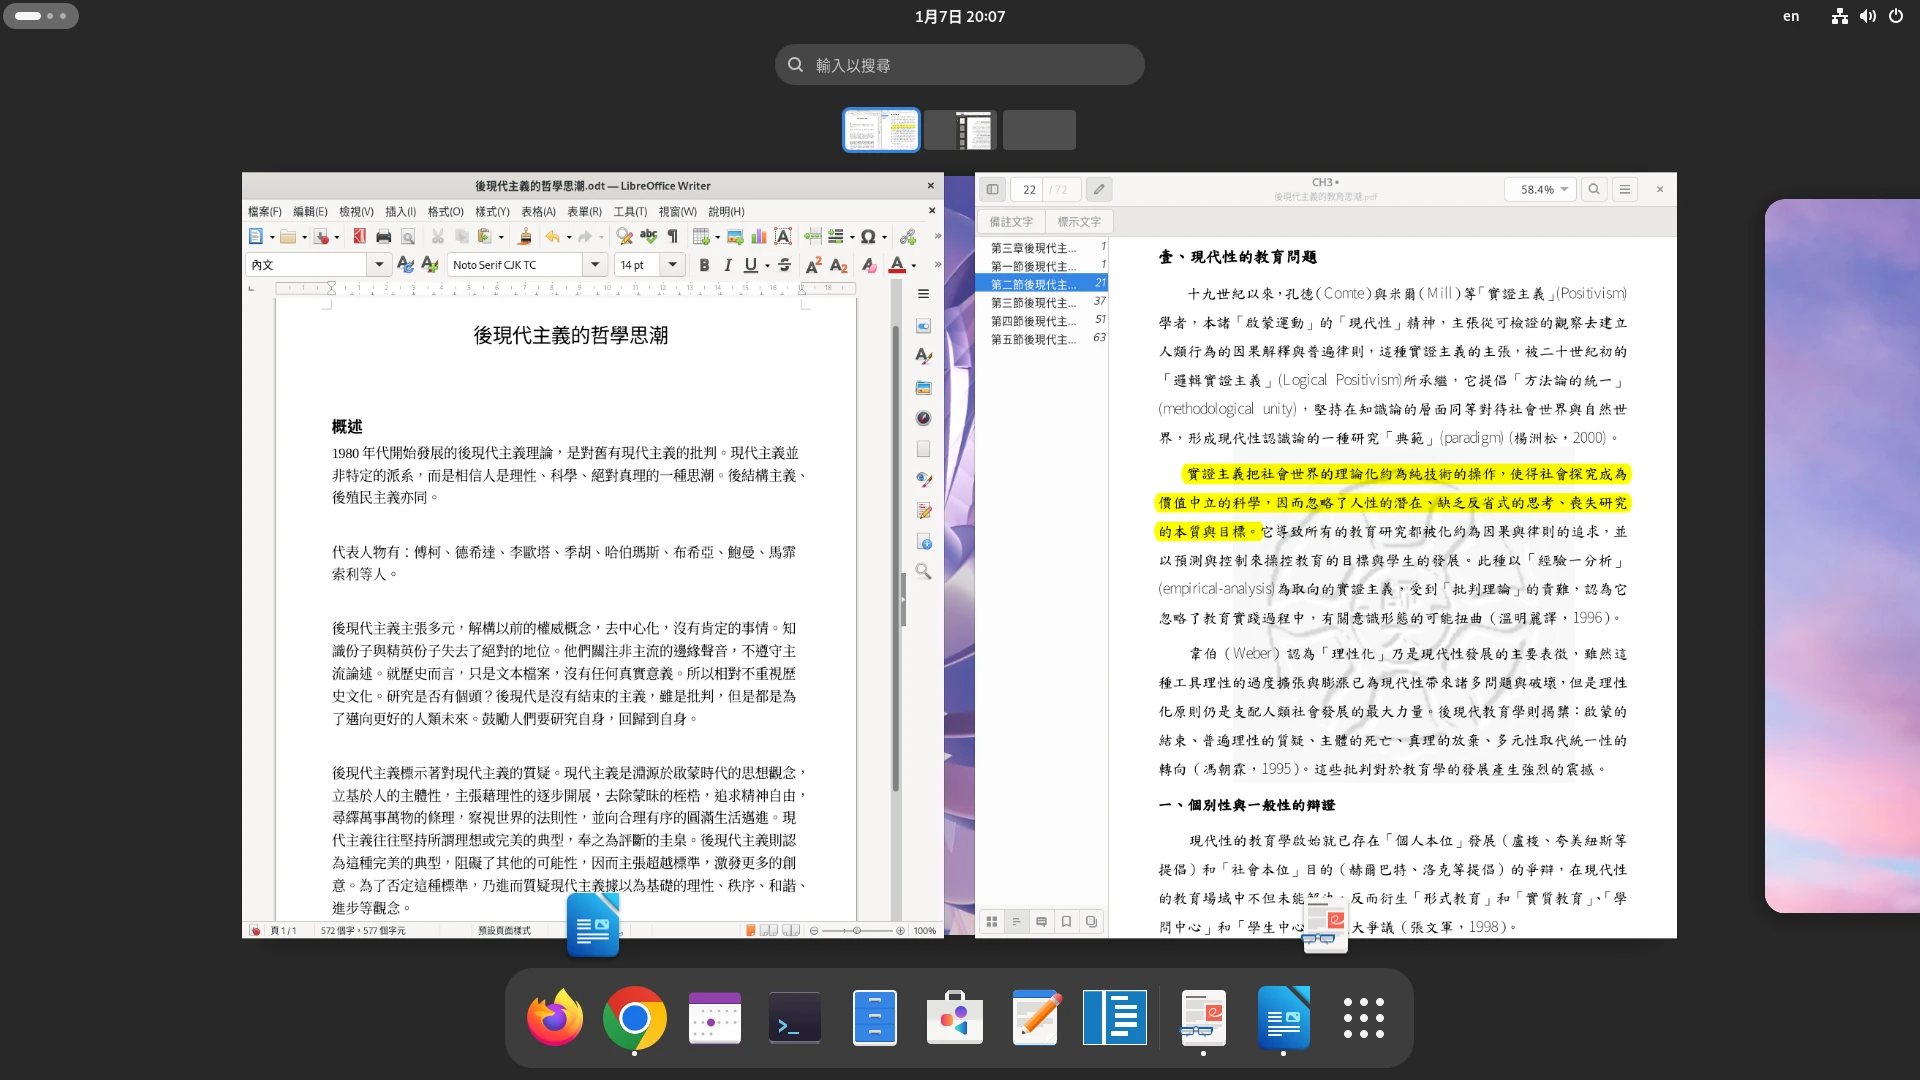Click the Insert Chart icon
The image size is (1920, 1080).
[x=759, y=237]
